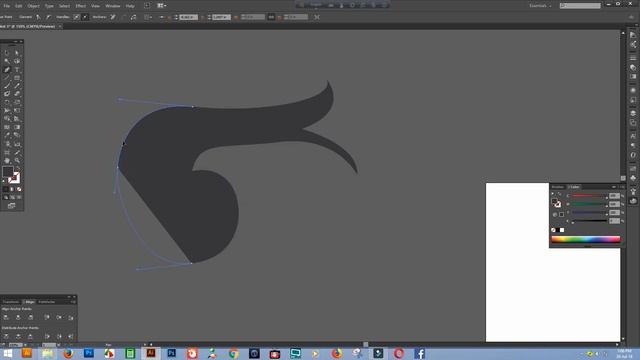Screen dimensions: 640x360
Task: Select the Mesh tool
Action: point(7,127)
